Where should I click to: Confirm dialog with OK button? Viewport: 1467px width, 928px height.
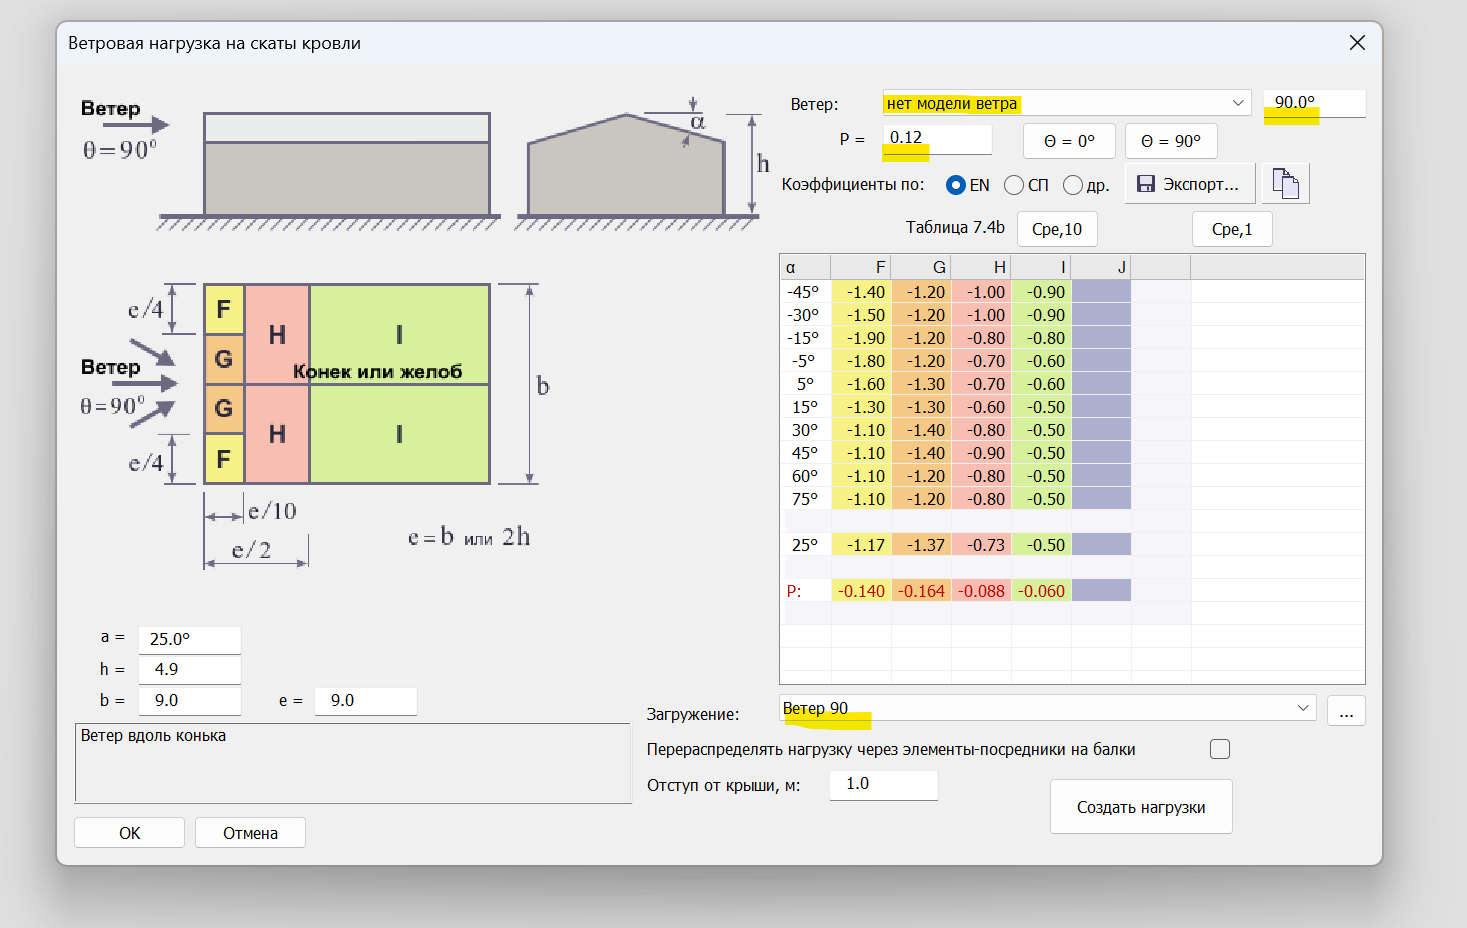click(129, 833)
